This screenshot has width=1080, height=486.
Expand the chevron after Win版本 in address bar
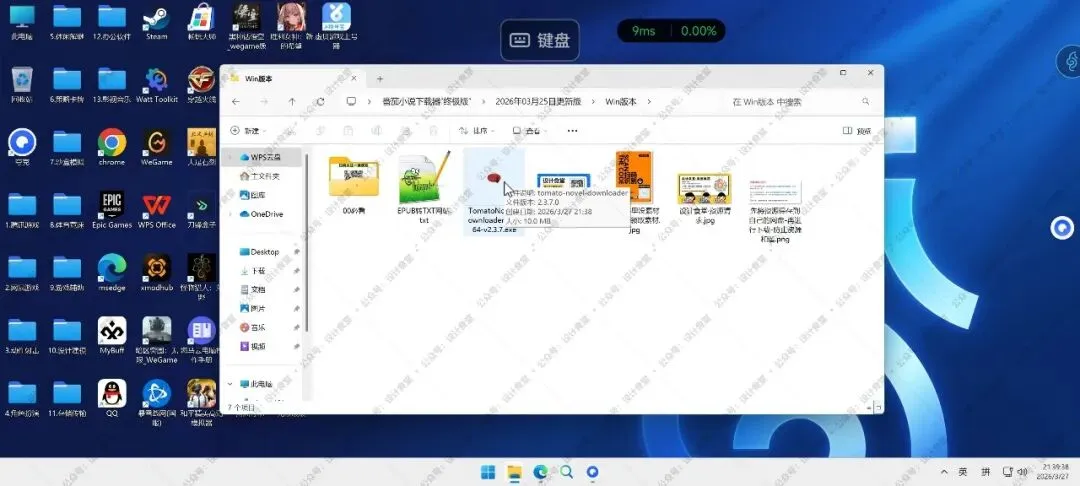click(x=650, y=101)
